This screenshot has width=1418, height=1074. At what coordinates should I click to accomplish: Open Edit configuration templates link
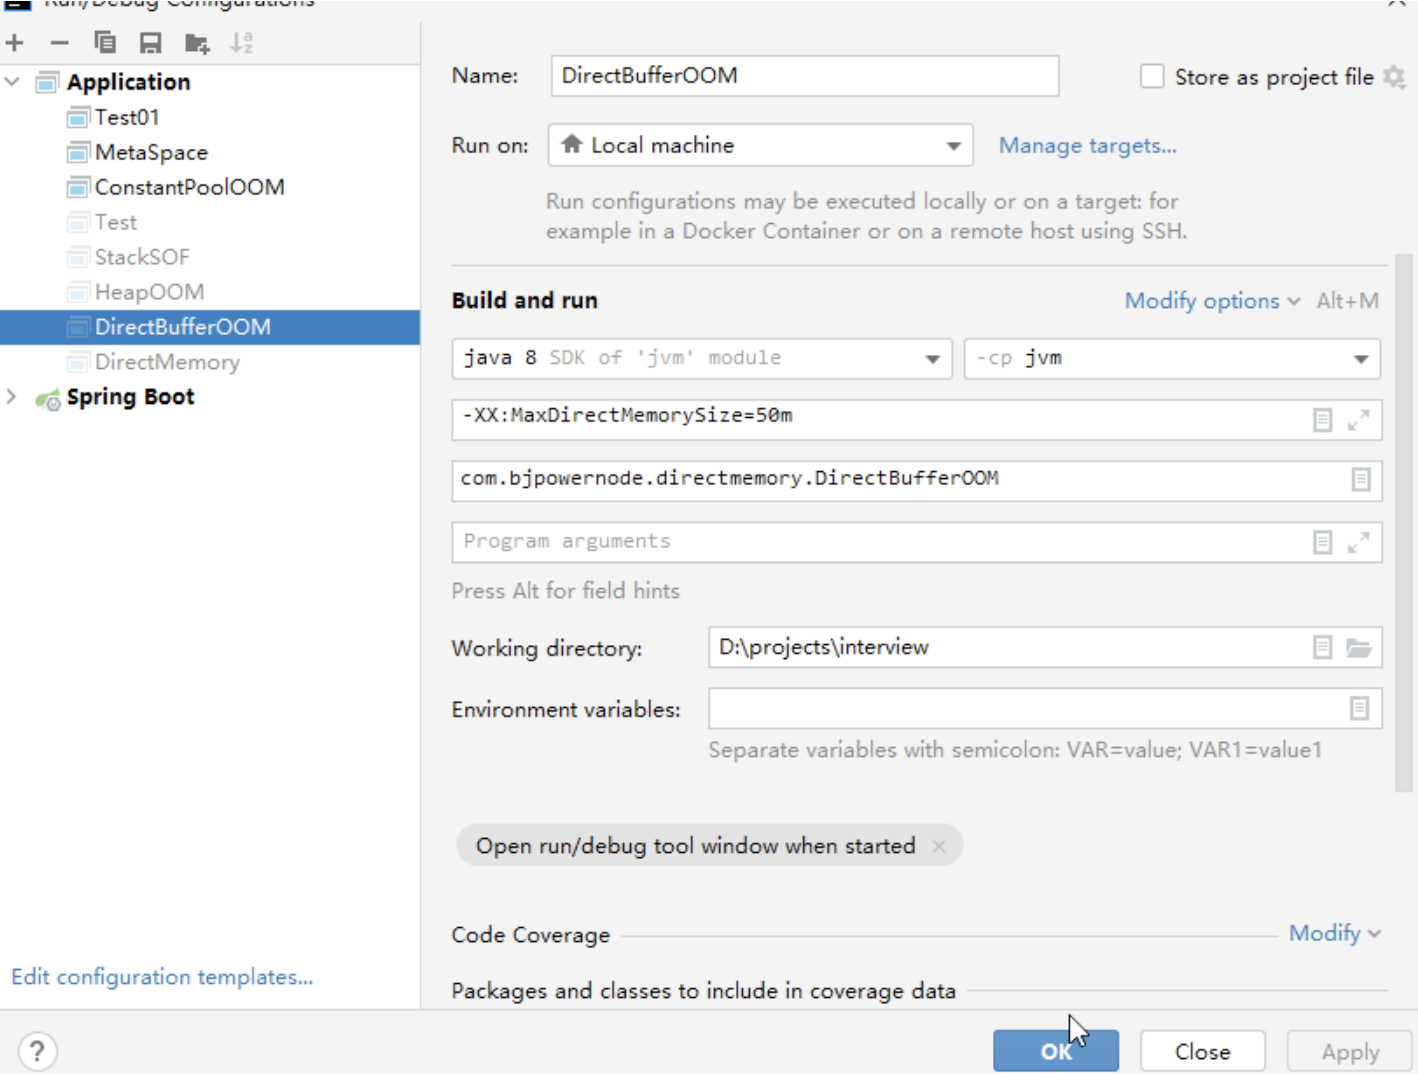[162, 977]
